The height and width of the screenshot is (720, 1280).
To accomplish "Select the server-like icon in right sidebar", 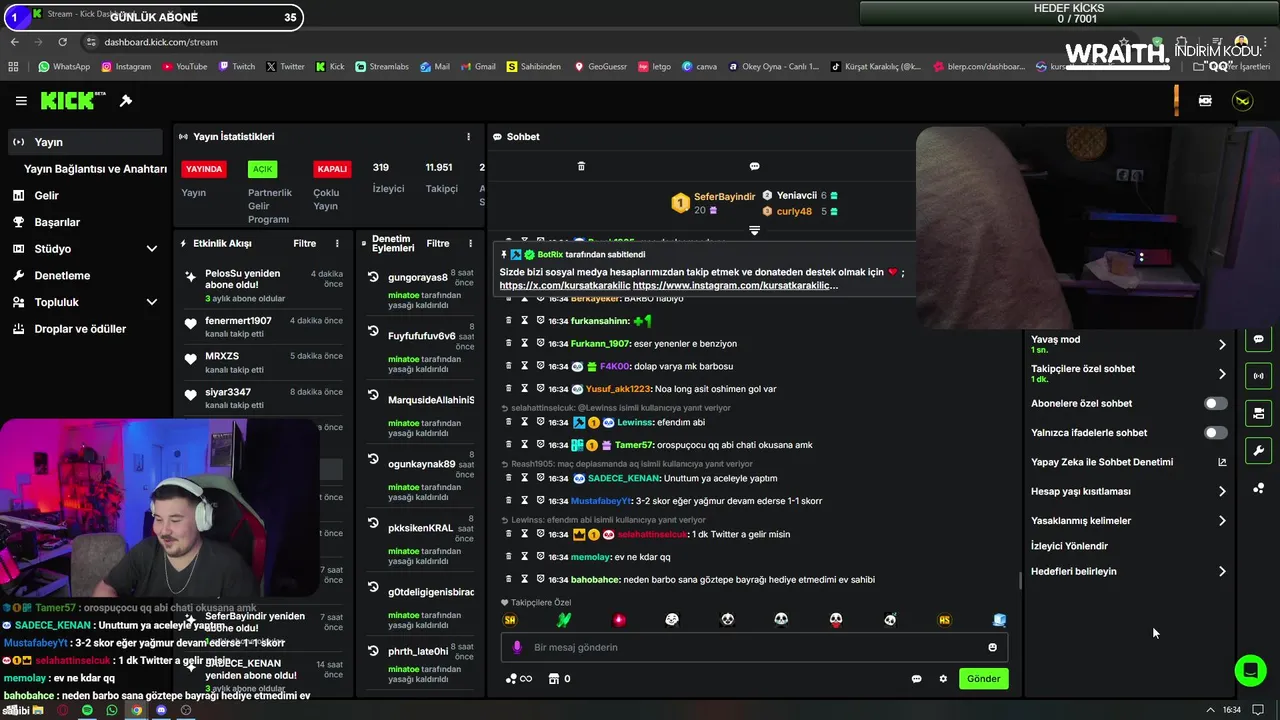I will [x=1258, y=413].
